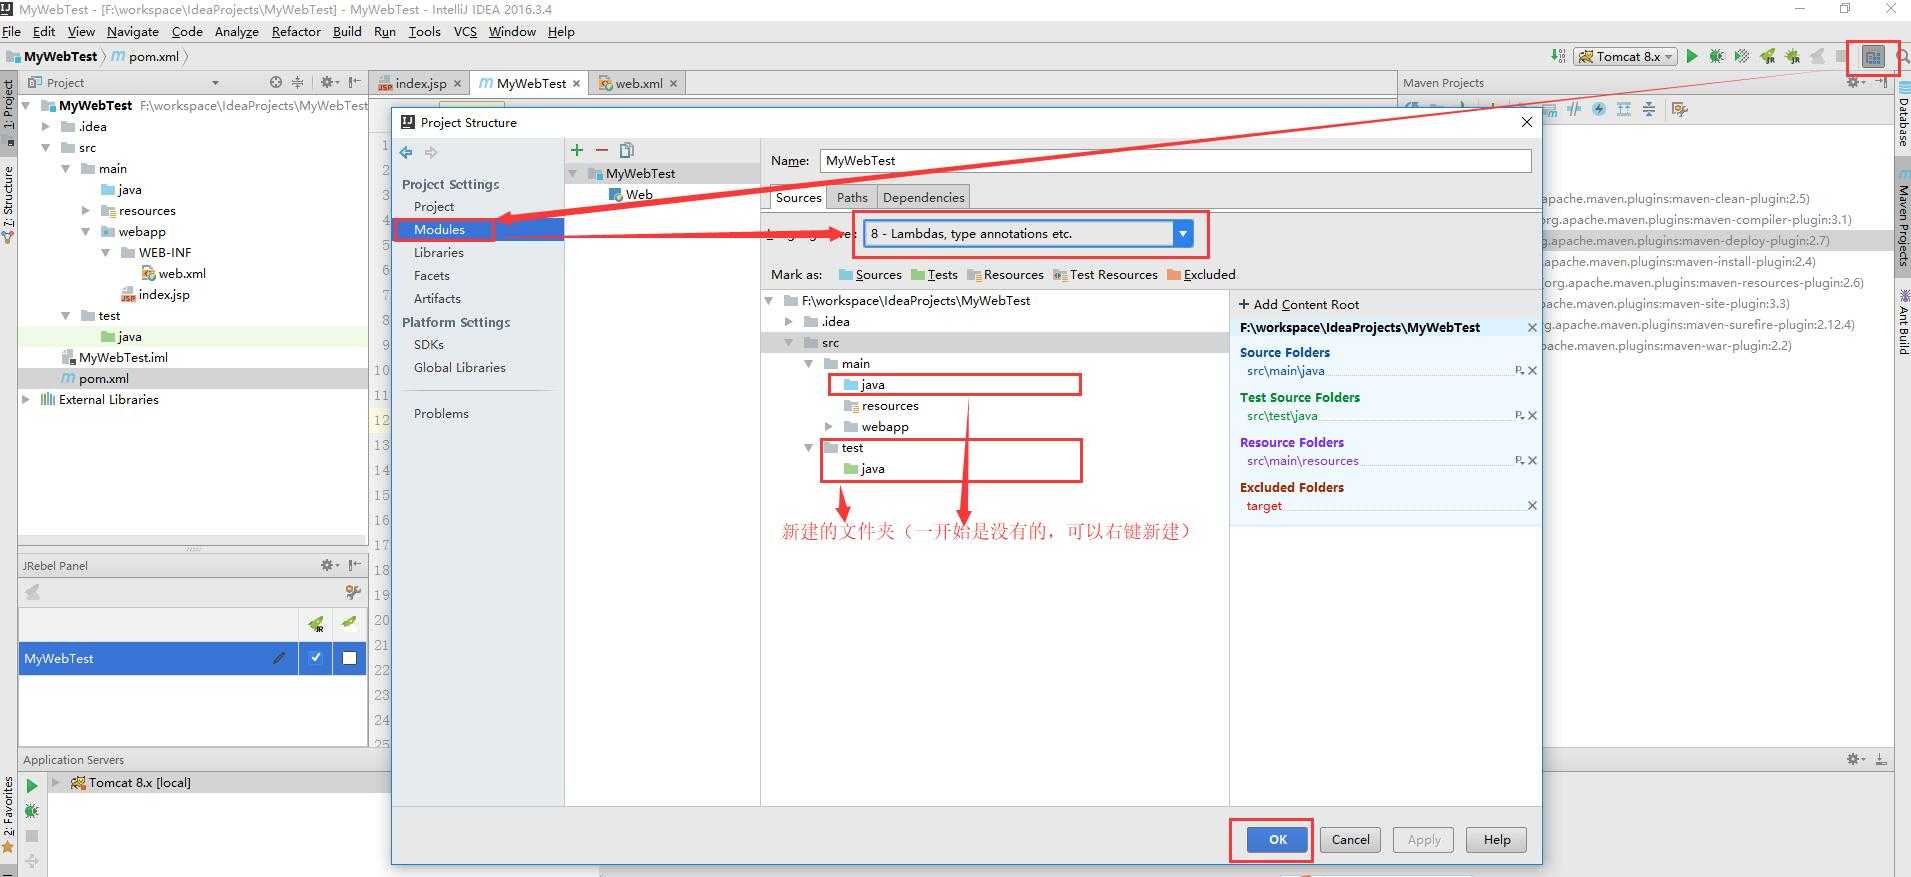This screenshot has width=1911, height=877.
Task: Open Project Structure from main toolbar
Action: (x=1872, y=57)
